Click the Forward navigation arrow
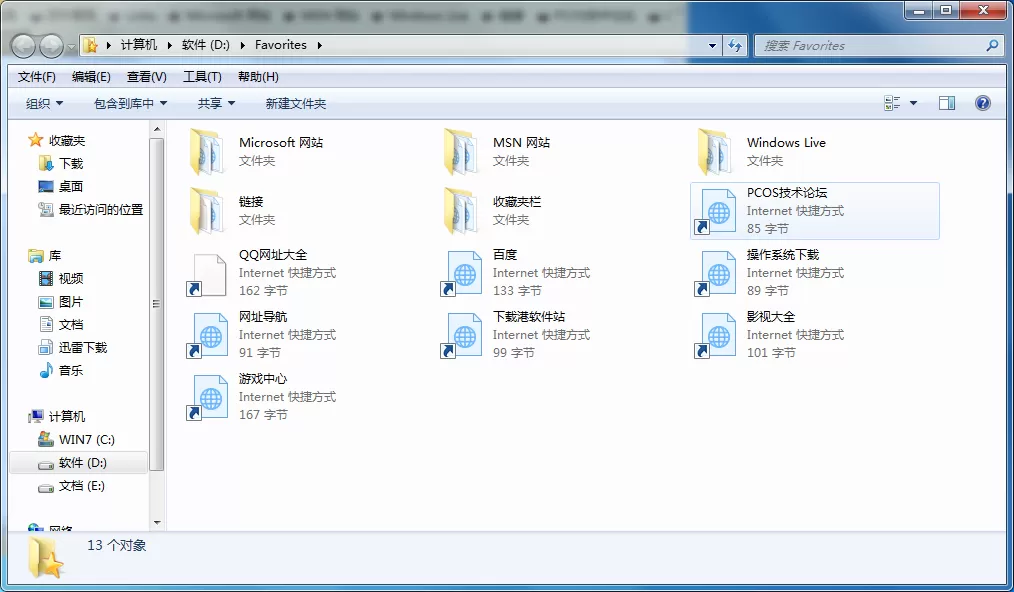 pyautogui.click(x=52, y=46)
